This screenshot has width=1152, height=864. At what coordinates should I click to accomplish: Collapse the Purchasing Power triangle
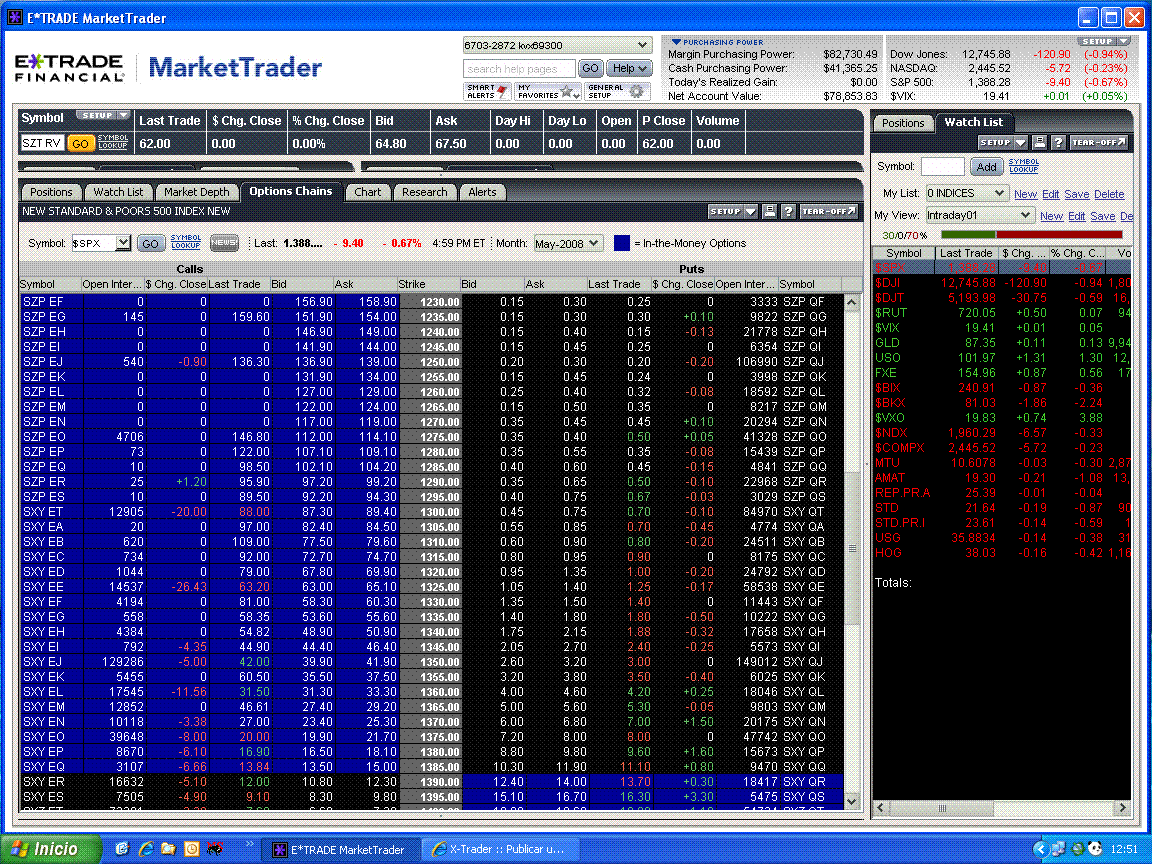677,43
